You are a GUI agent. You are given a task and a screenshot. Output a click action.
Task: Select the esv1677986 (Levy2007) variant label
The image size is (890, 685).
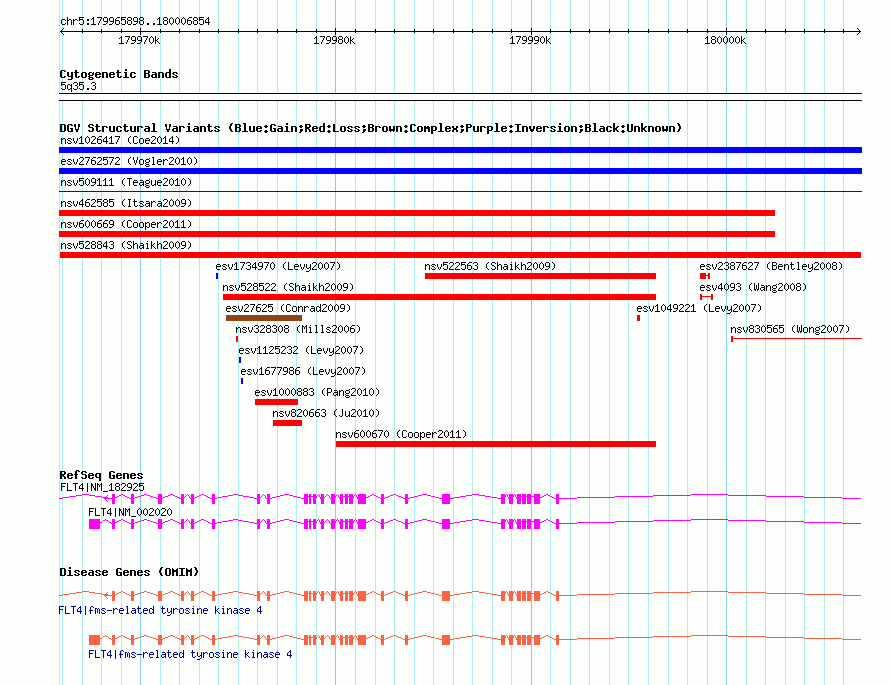click(x=303, y=371)
